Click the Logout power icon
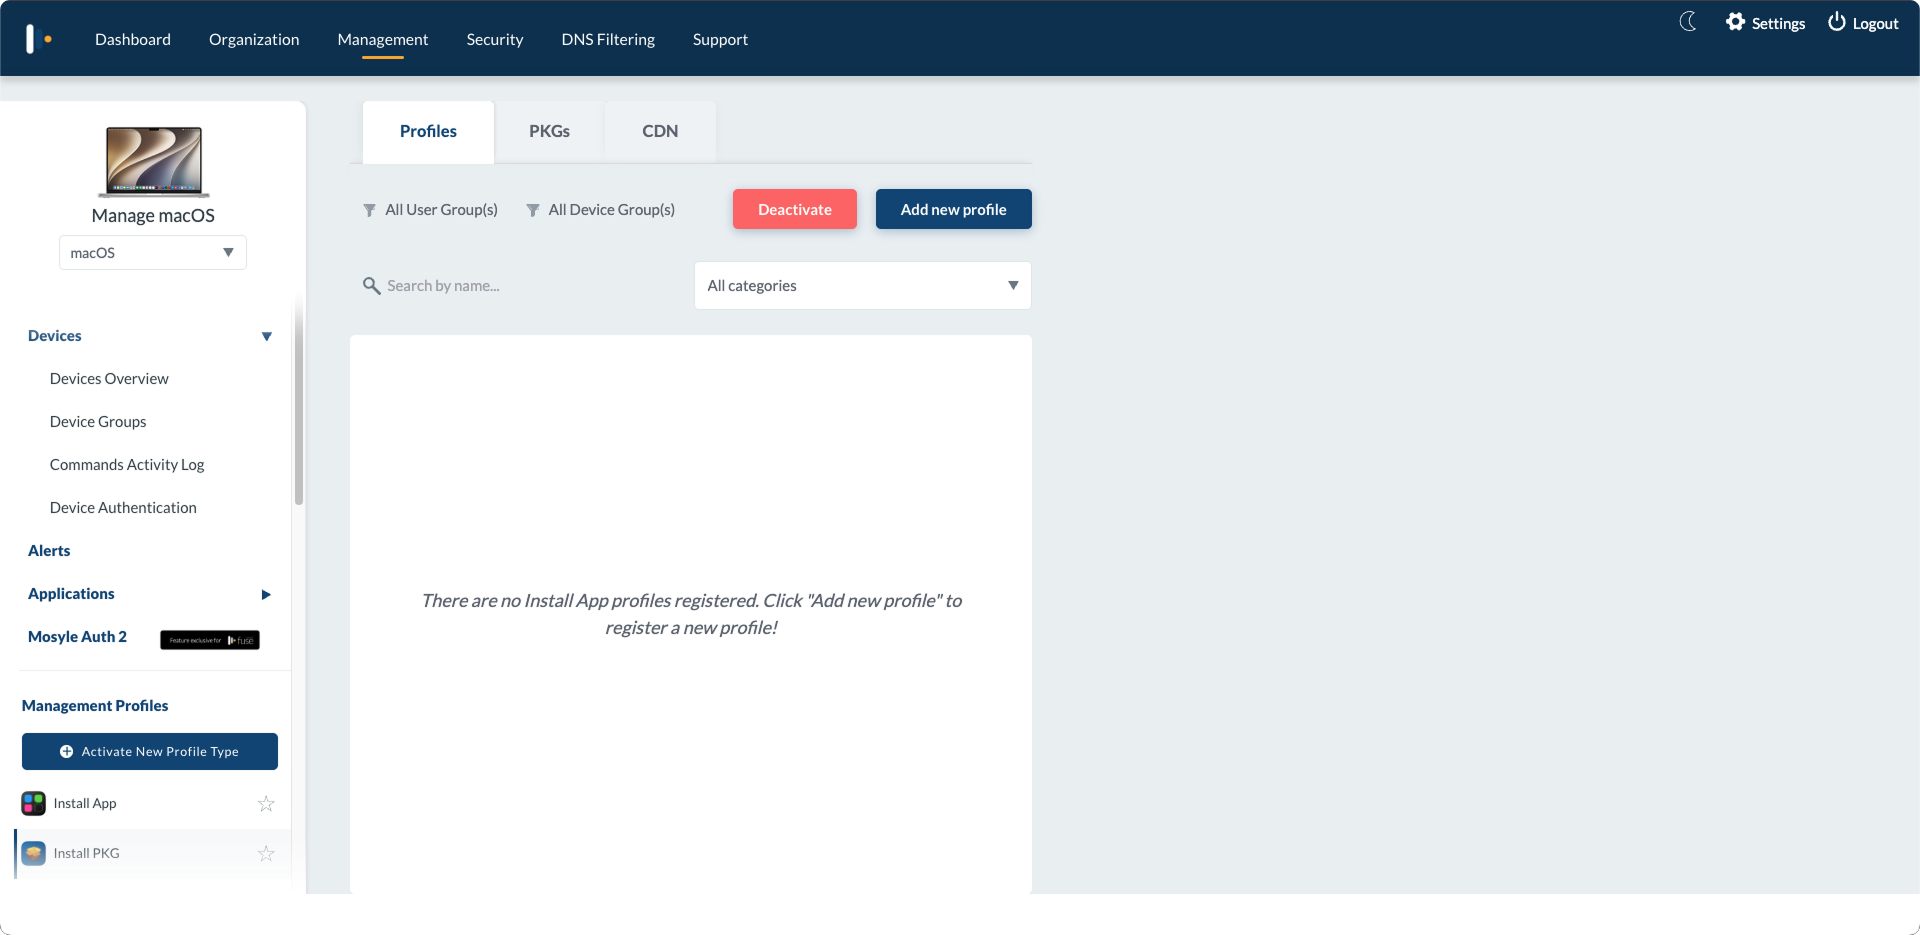Viewport: 1920px width, 935px height. coord(1837,22)
